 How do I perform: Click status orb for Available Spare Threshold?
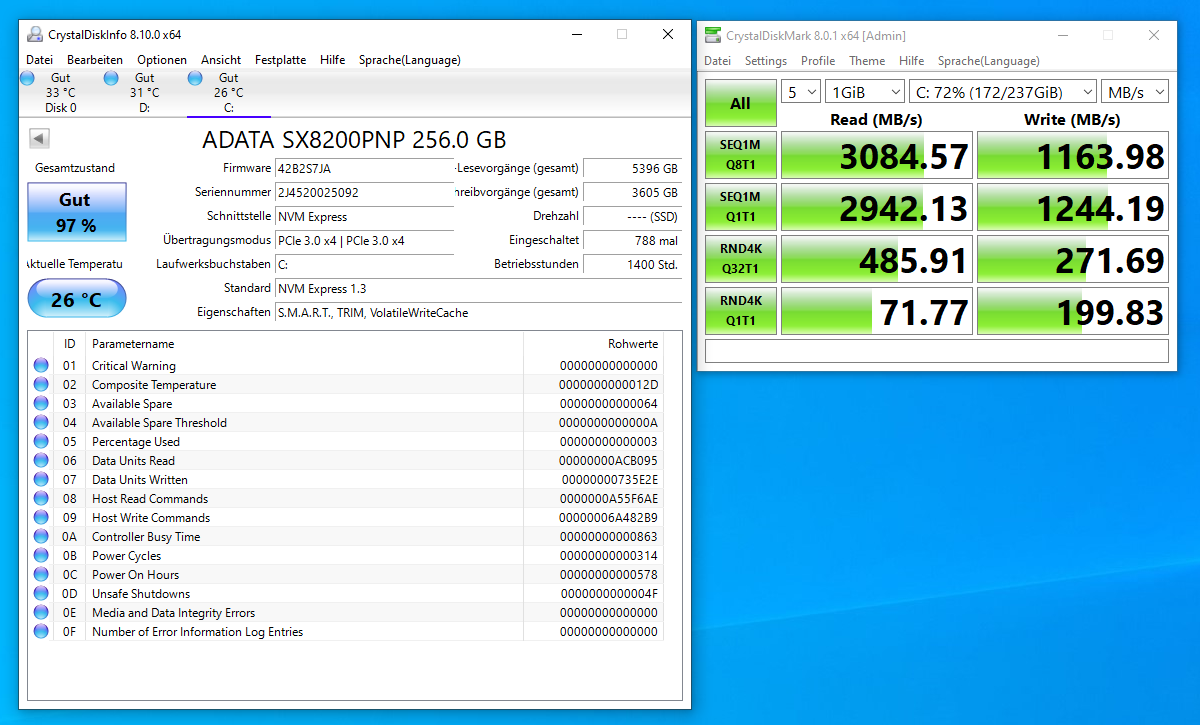click(x=41, y=422)
